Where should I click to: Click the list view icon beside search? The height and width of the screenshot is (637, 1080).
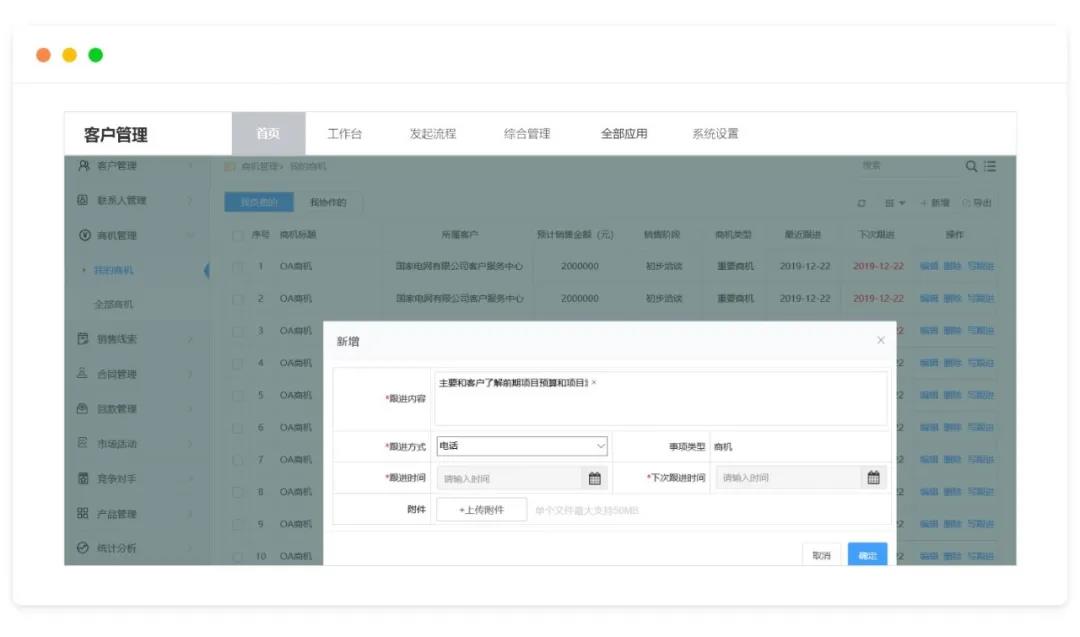coord(990,166)
